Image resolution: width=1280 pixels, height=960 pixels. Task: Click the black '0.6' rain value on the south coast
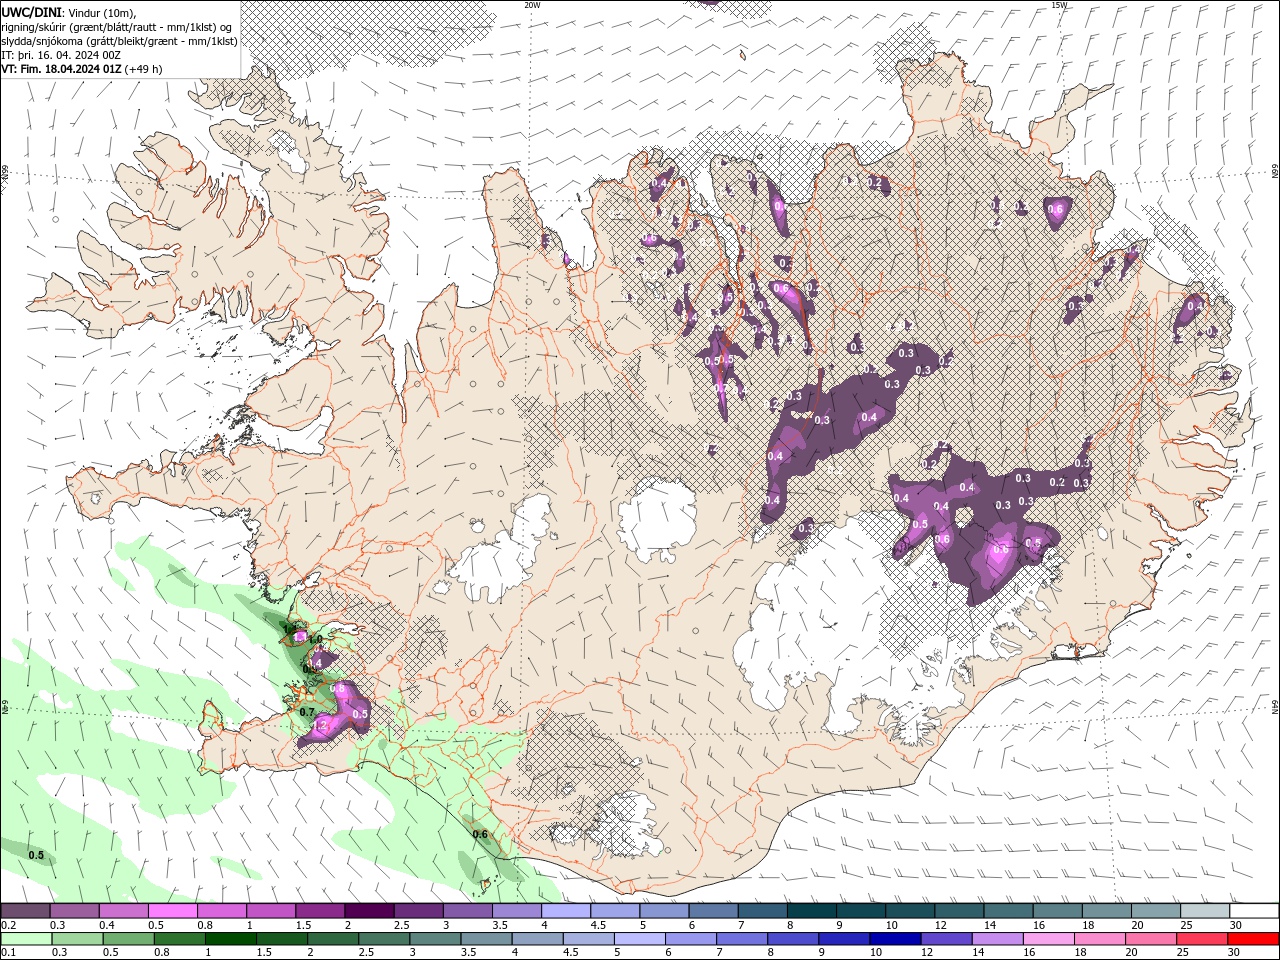click(479, 834)
